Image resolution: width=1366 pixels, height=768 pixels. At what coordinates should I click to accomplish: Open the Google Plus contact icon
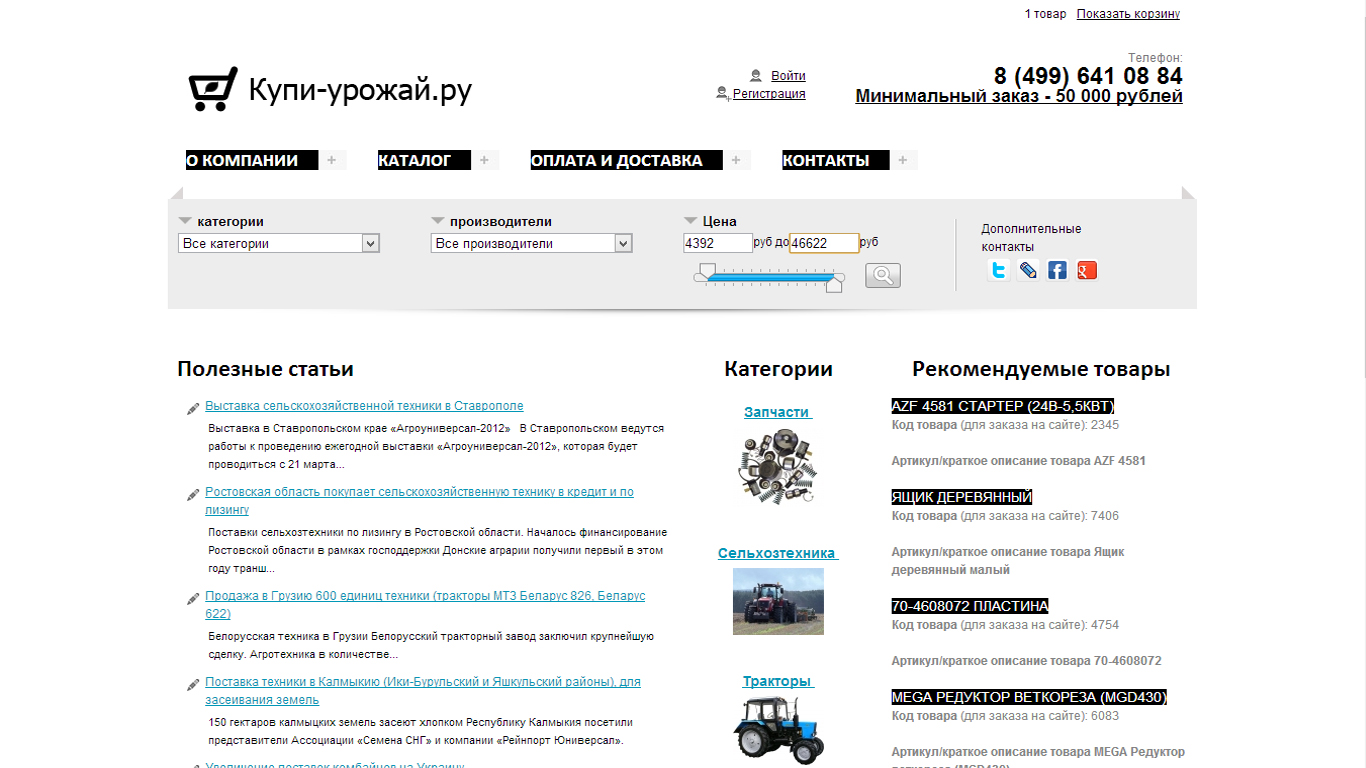1087,270
